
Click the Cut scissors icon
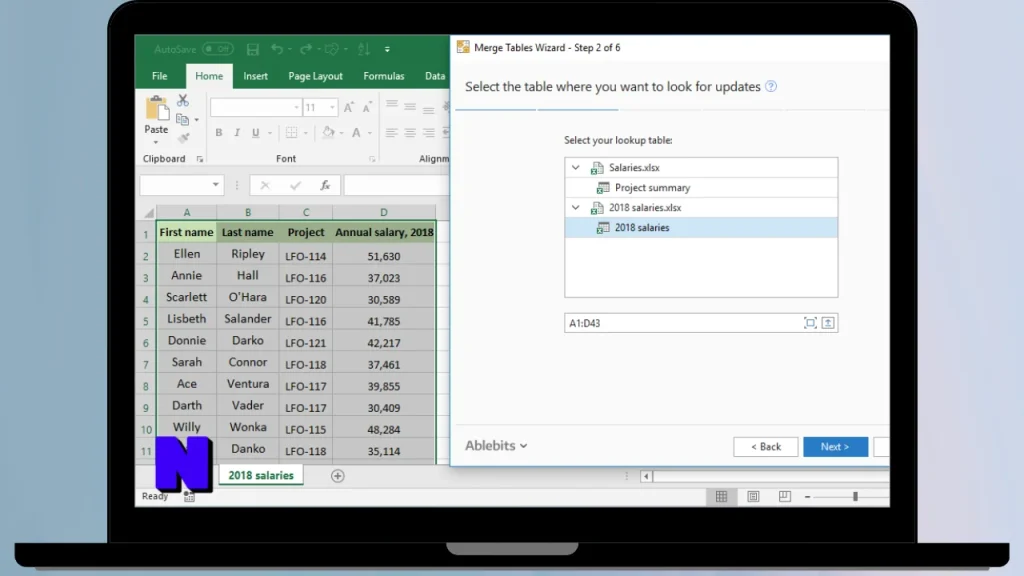[183, 101]
